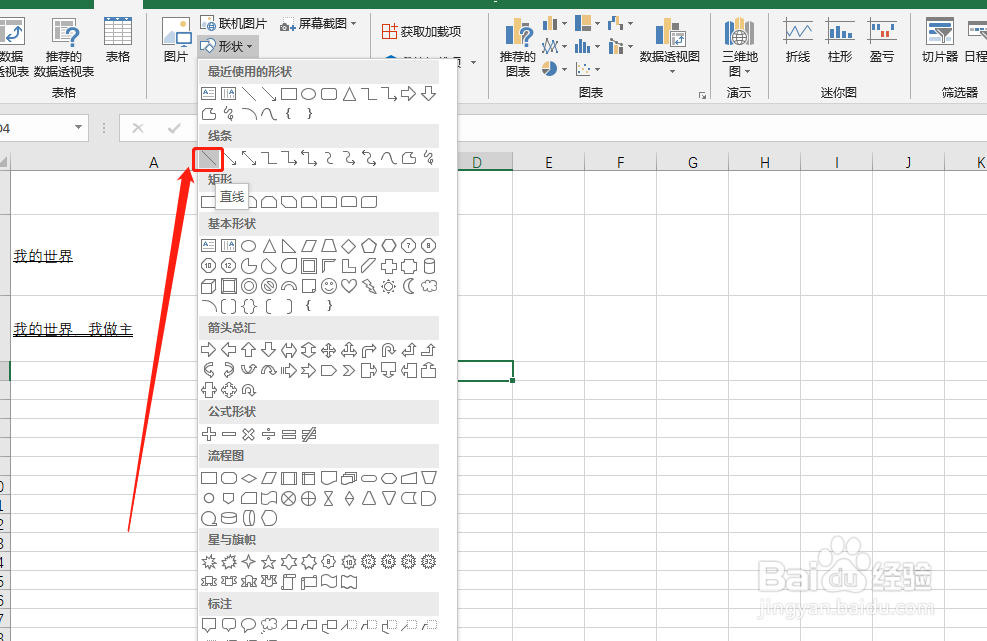Insert the Cloud basic shape

429,286
